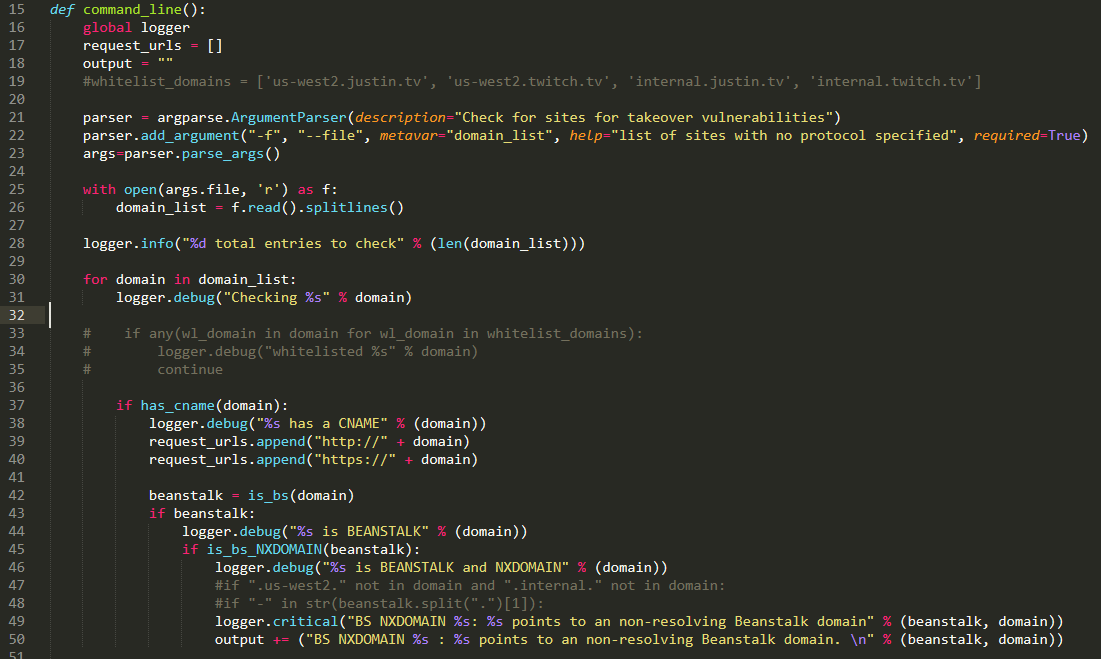The image size is (1101, 659).
Task: Click the 'is_bs_NXDOMAIN' function call
Action: 264,550
